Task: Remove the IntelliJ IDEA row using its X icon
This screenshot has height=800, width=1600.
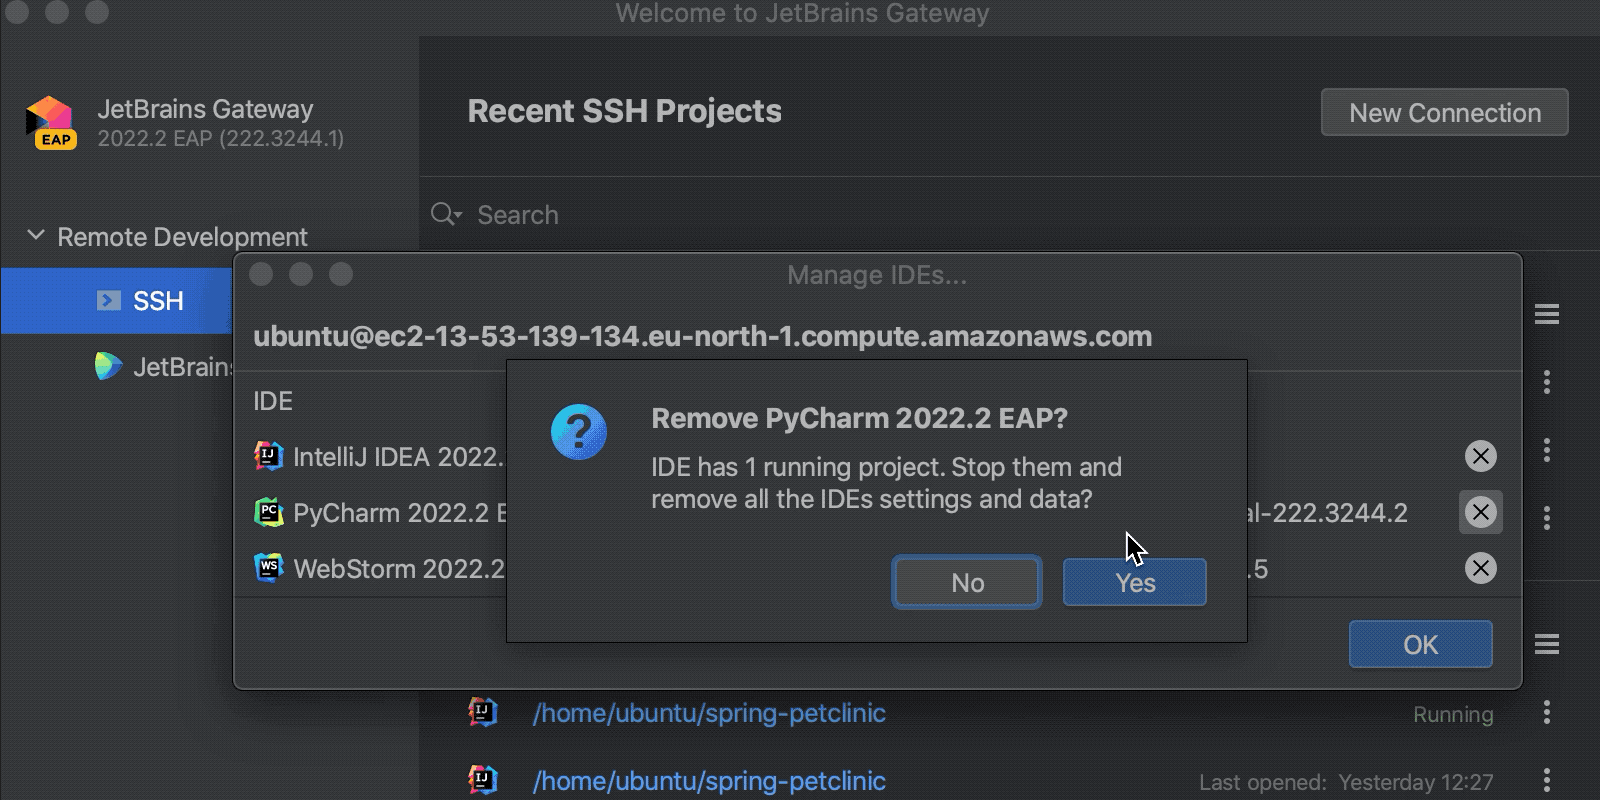Action: [1480, 456]
